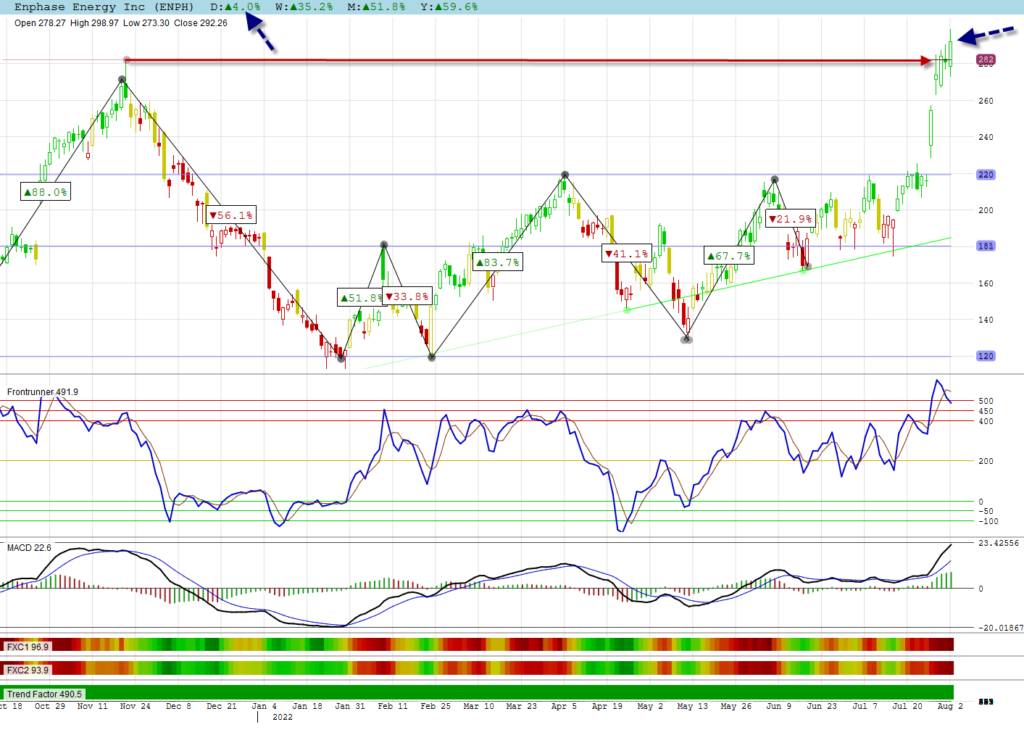Viewport: 1024px width, 735px height.
Task: Click the Enphase Energy Inc (ENPH) chart title
Action: 104,7
